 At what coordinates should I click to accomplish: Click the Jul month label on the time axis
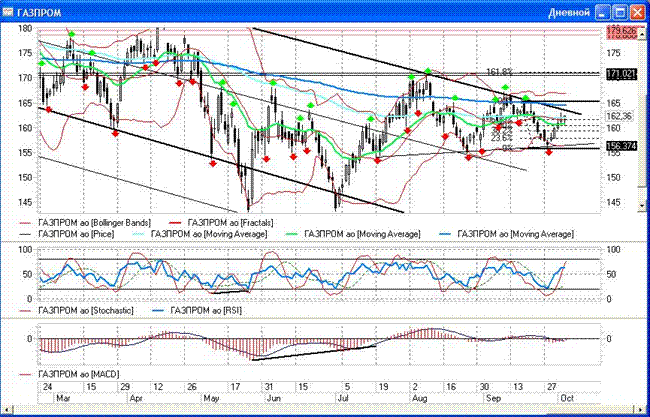tap(342, 398)
